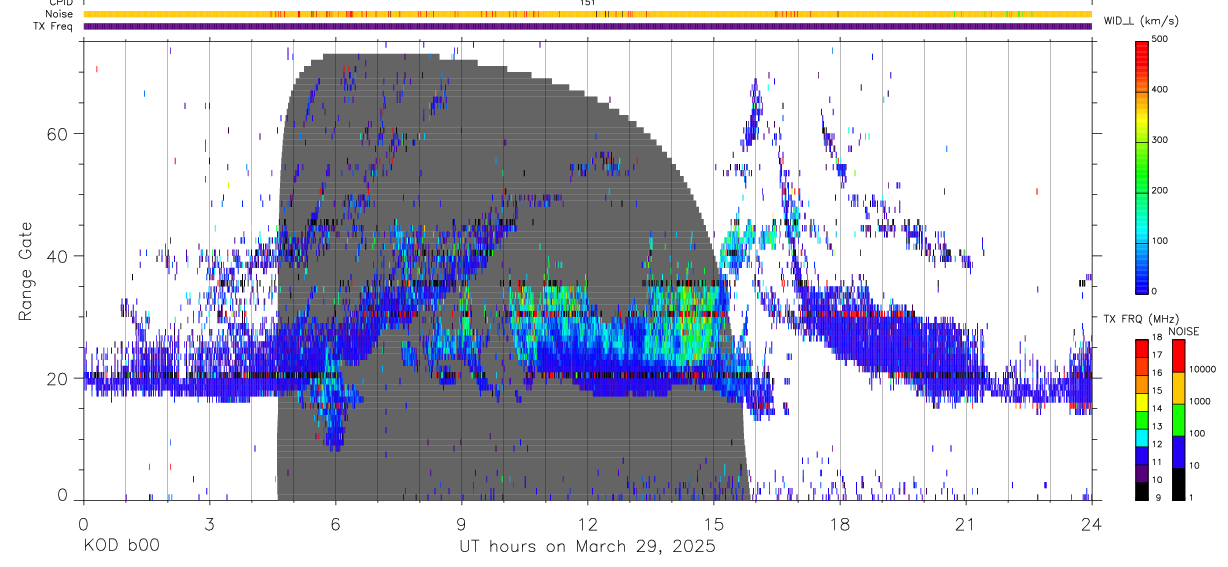Click the '18' tick on UT hours axis
The width and height of the screenshot is (1228, 567).
coord(839,523)
